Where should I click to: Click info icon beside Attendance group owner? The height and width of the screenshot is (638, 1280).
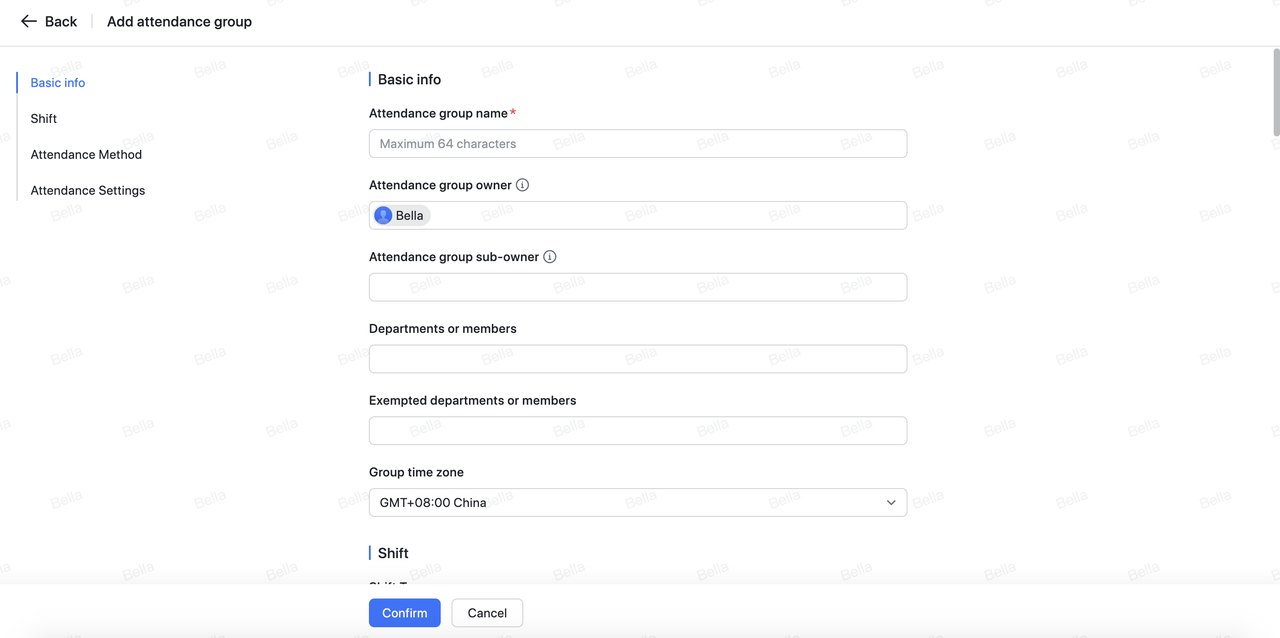click(x=522, y=185)
